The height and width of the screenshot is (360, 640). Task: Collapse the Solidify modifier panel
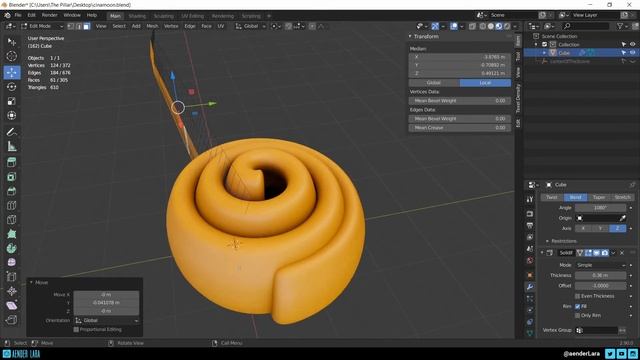coord(542,253)
